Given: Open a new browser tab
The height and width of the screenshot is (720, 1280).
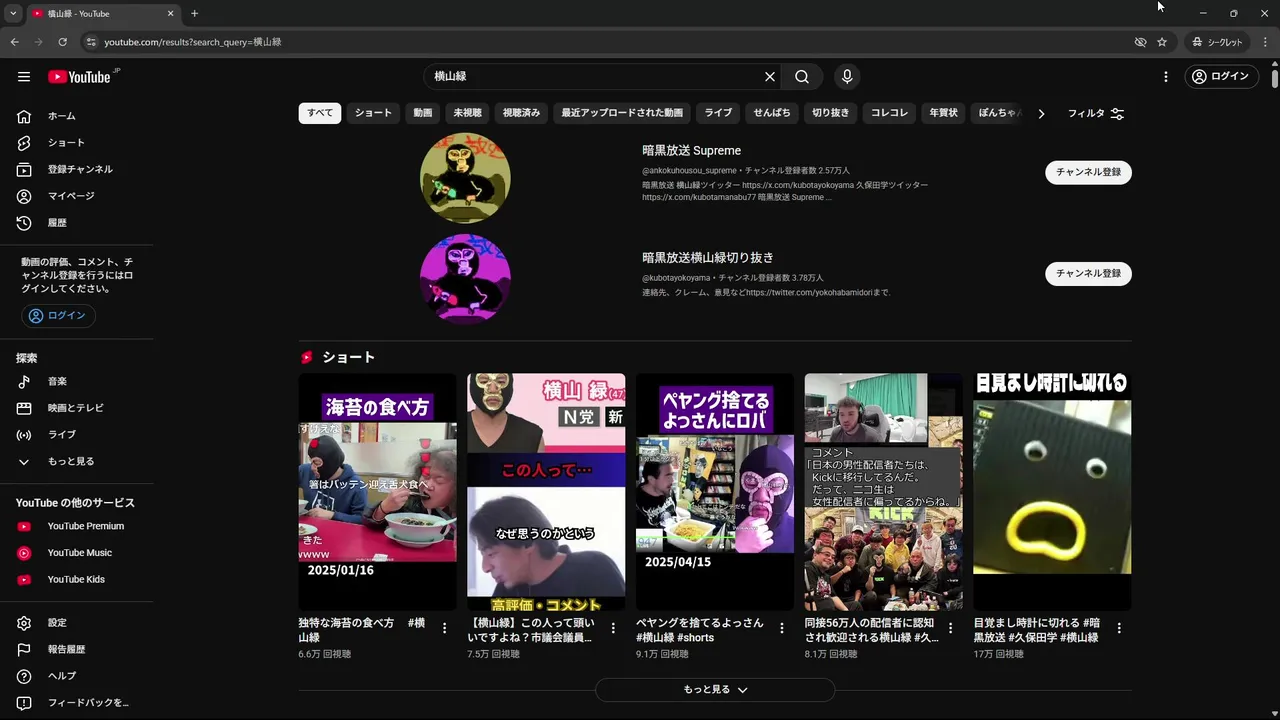Looking at the screenshot, I should coord(194,13).
